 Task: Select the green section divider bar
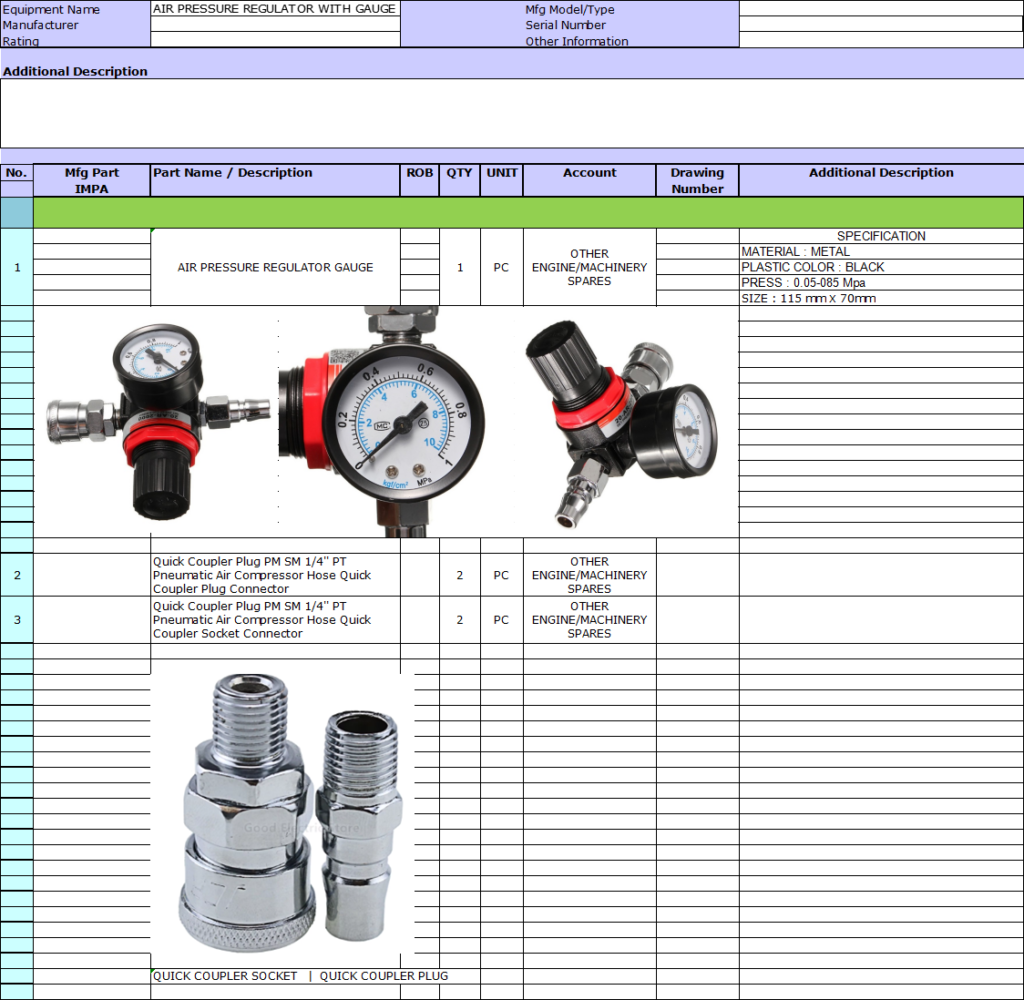[528, 212]
